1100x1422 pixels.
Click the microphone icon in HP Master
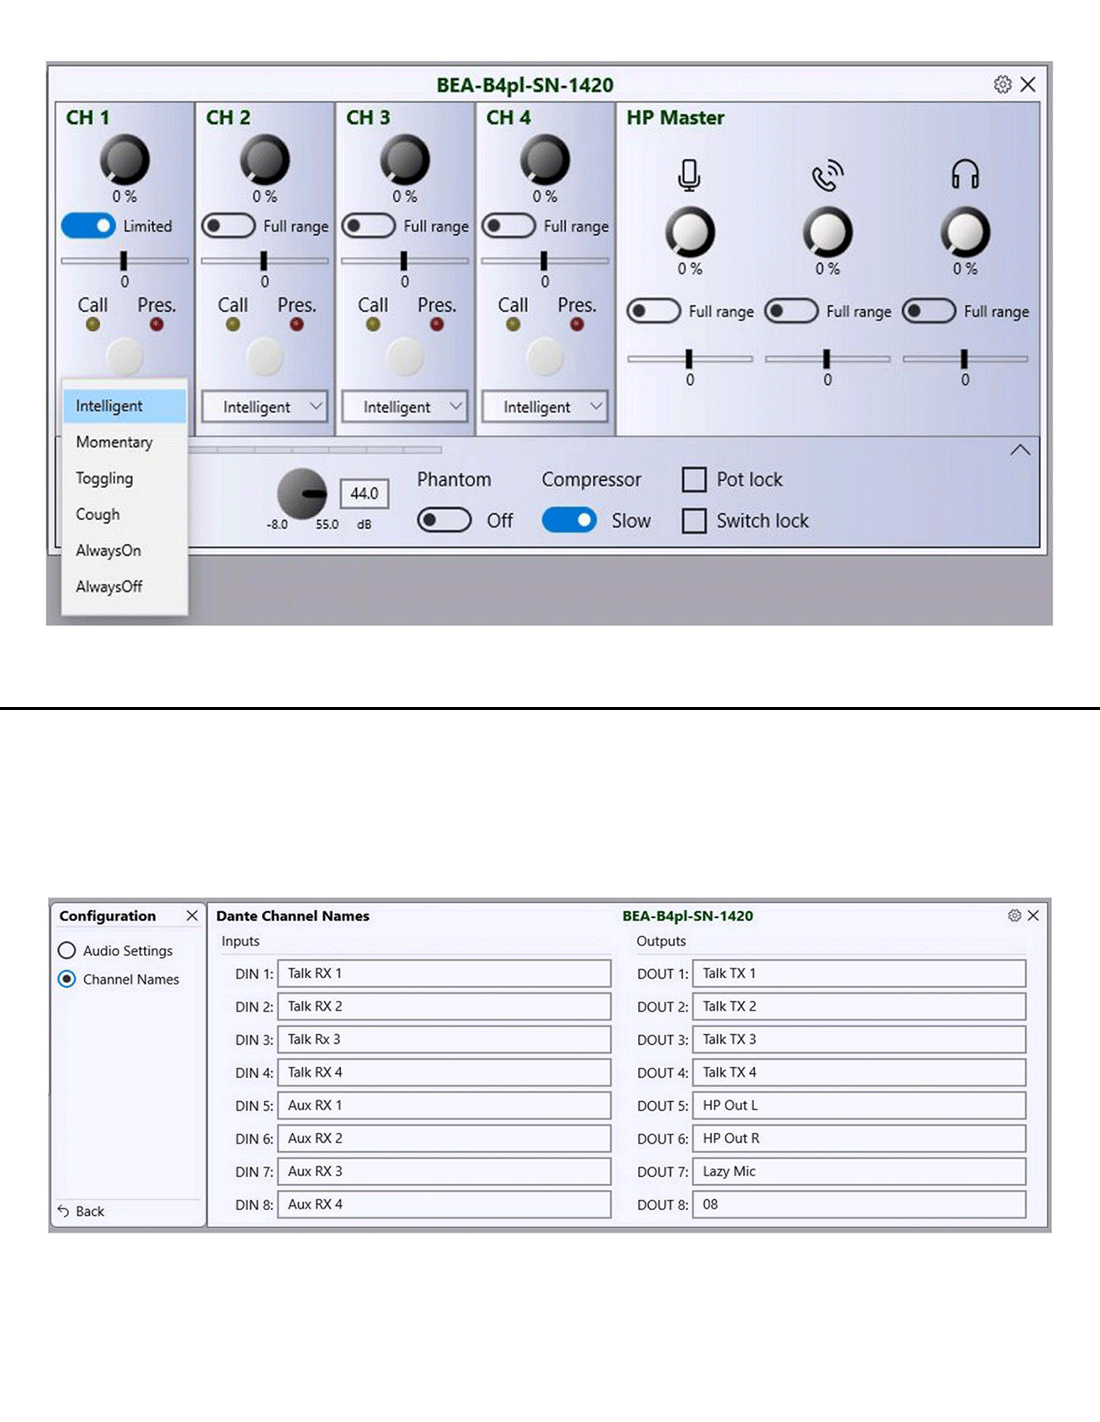click(689, 175)
